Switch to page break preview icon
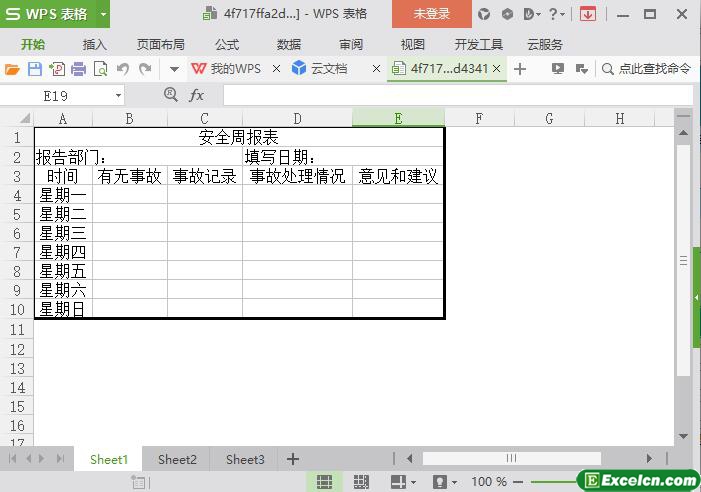The image size is (701, 492). (x=361, y=482)
